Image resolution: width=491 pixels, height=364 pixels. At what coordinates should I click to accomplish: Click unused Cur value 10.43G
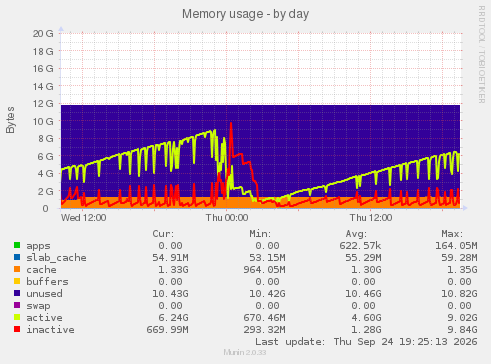(170, 294)
